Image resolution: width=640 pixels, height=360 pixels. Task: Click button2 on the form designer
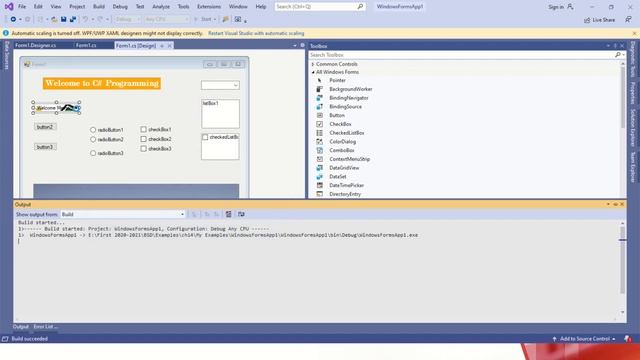tap(45, 127)
